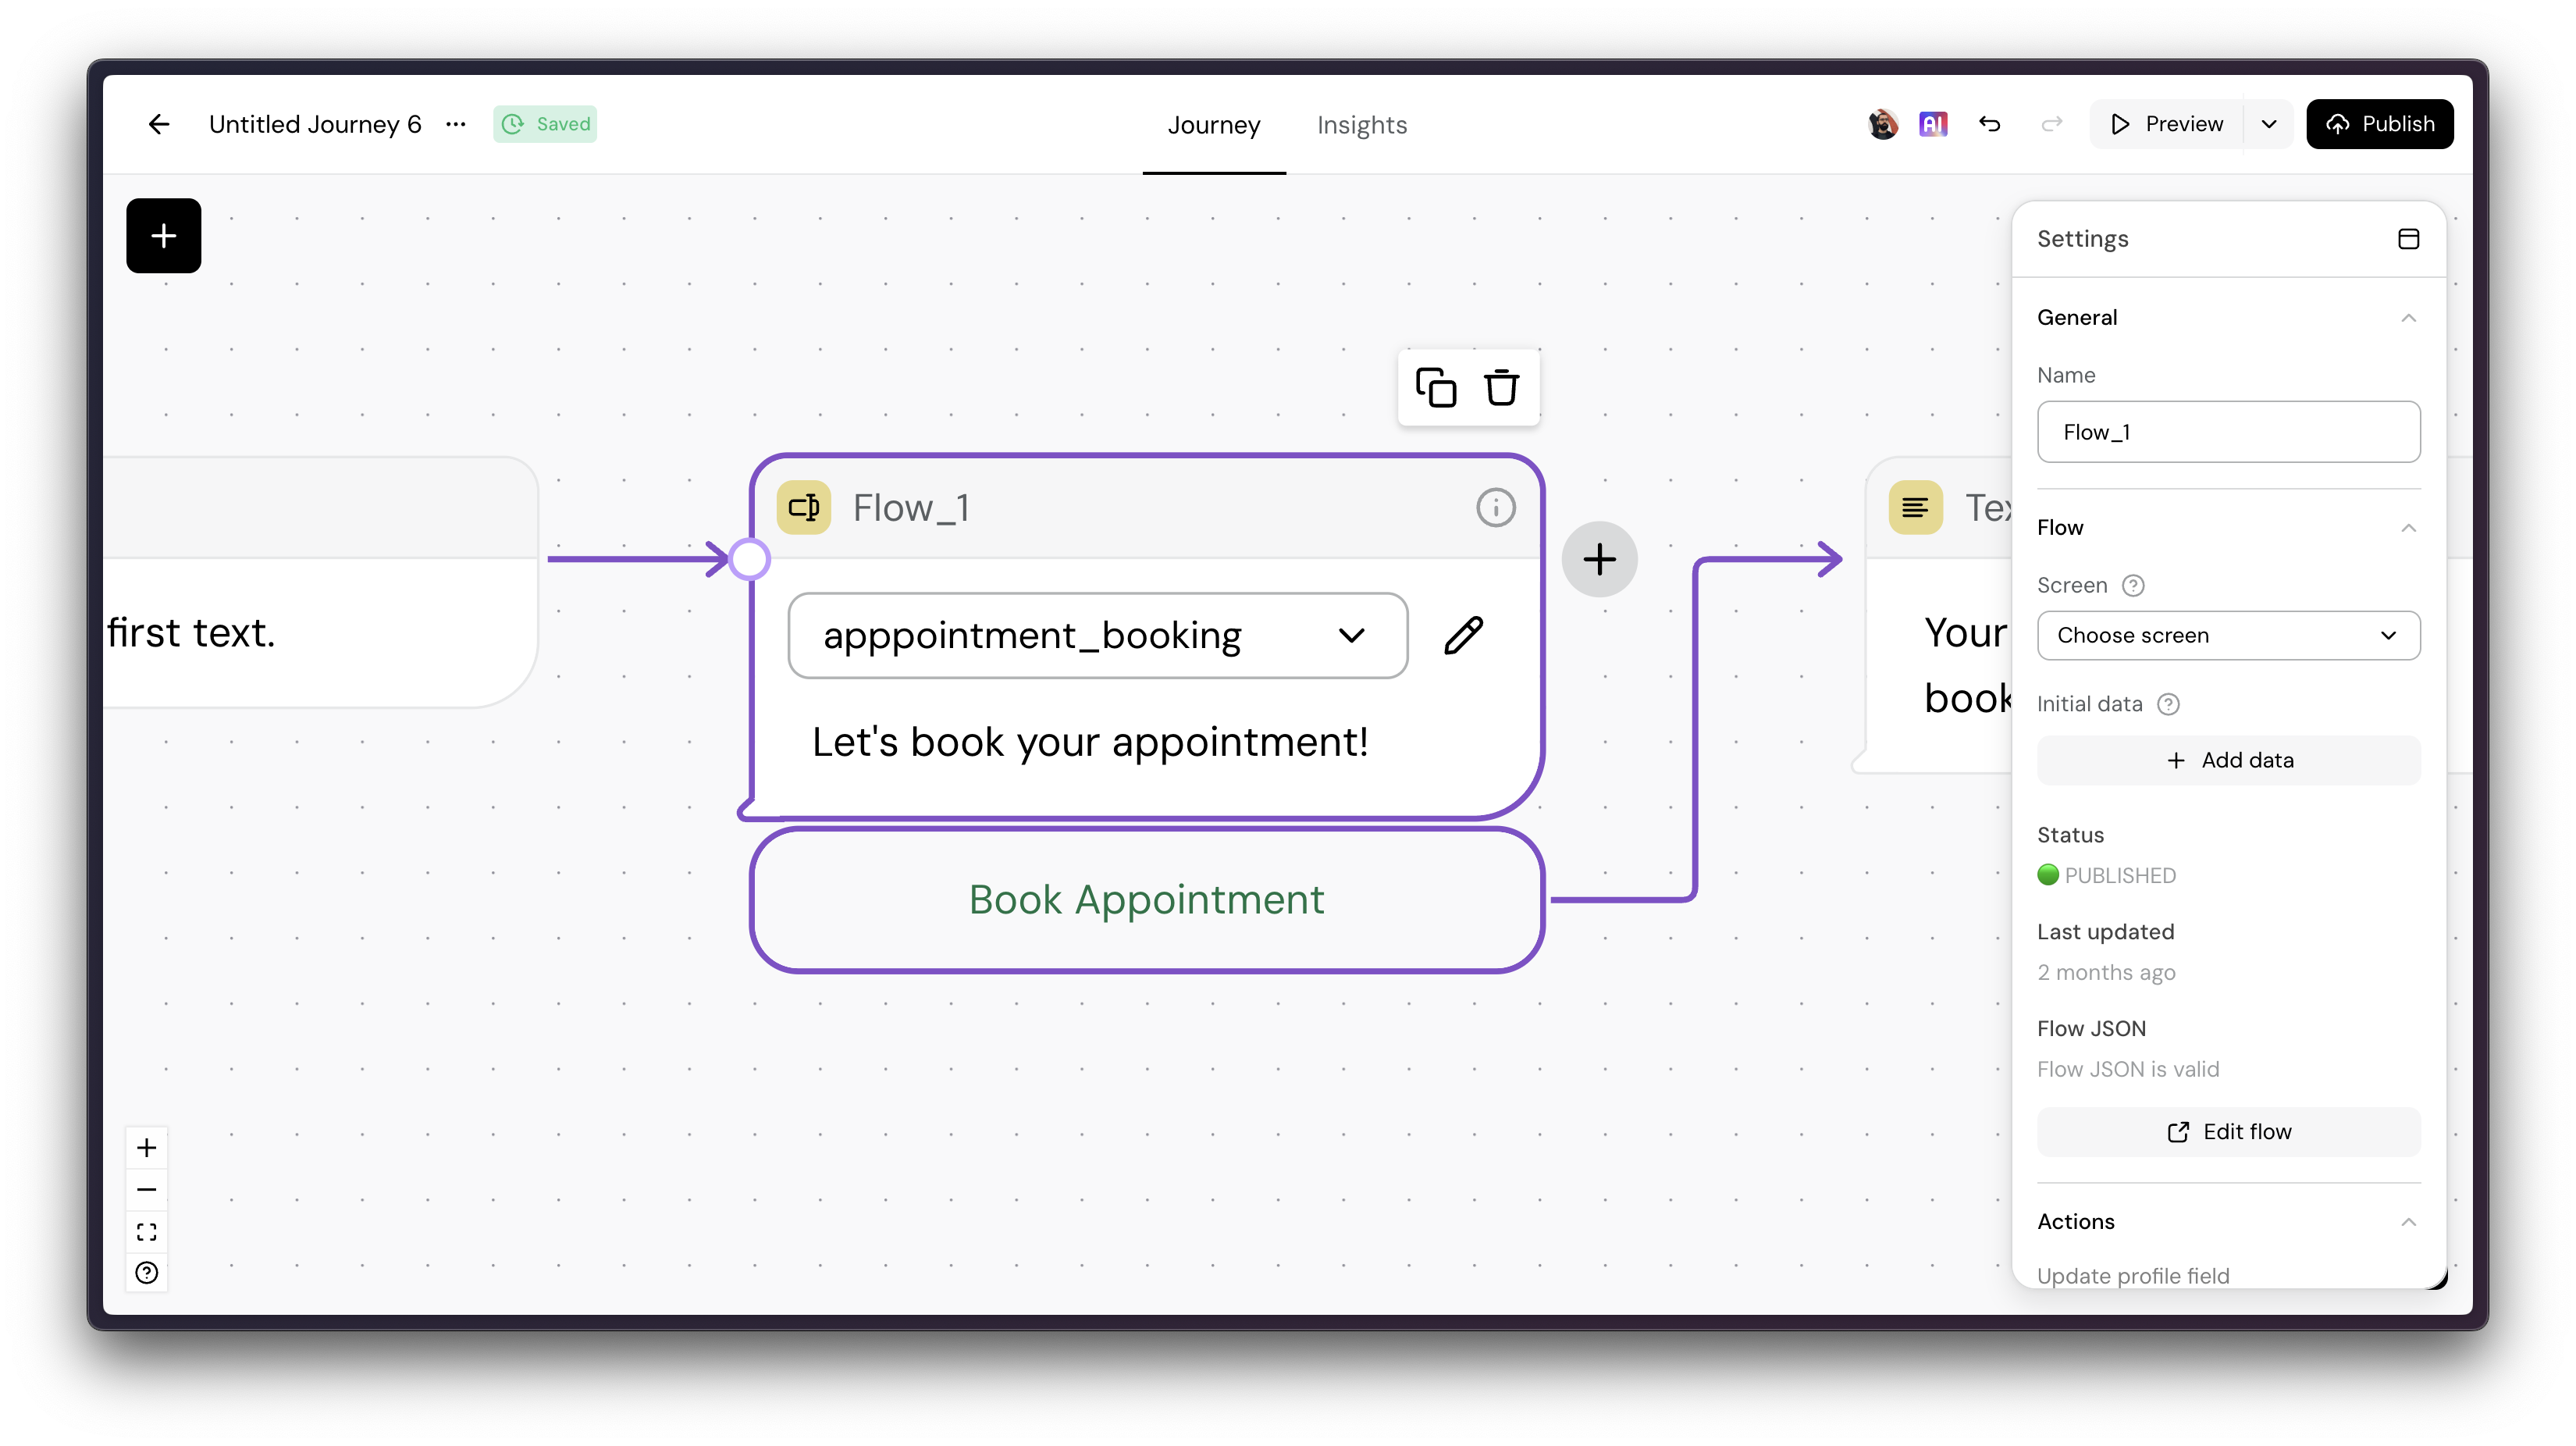Image resolution: width=2576 pixels, height=1446 pixels.
Task: Expand the Preview options chevron
Action: click(x=2269, y=124)
